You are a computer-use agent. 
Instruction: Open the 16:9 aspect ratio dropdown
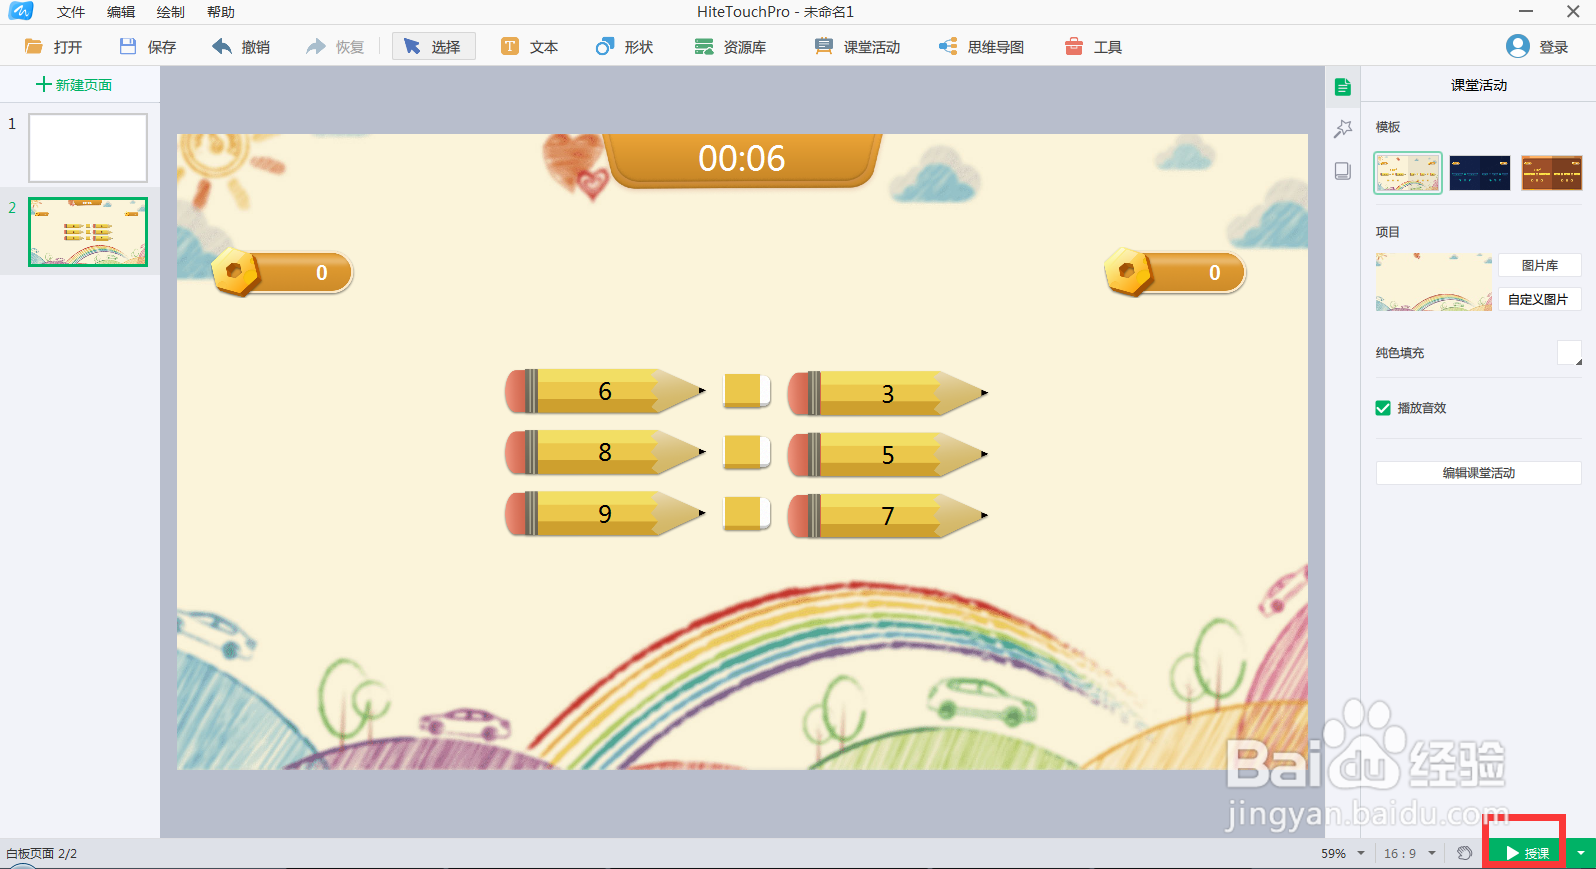pos(1432,853)
